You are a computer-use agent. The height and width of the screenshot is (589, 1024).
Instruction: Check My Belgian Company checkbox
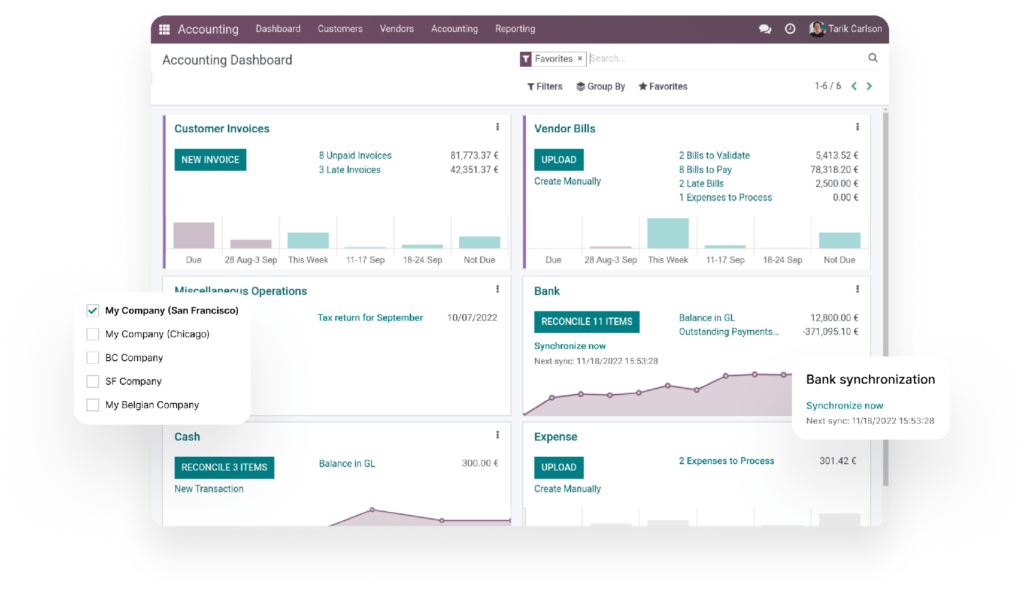point(92,405)
